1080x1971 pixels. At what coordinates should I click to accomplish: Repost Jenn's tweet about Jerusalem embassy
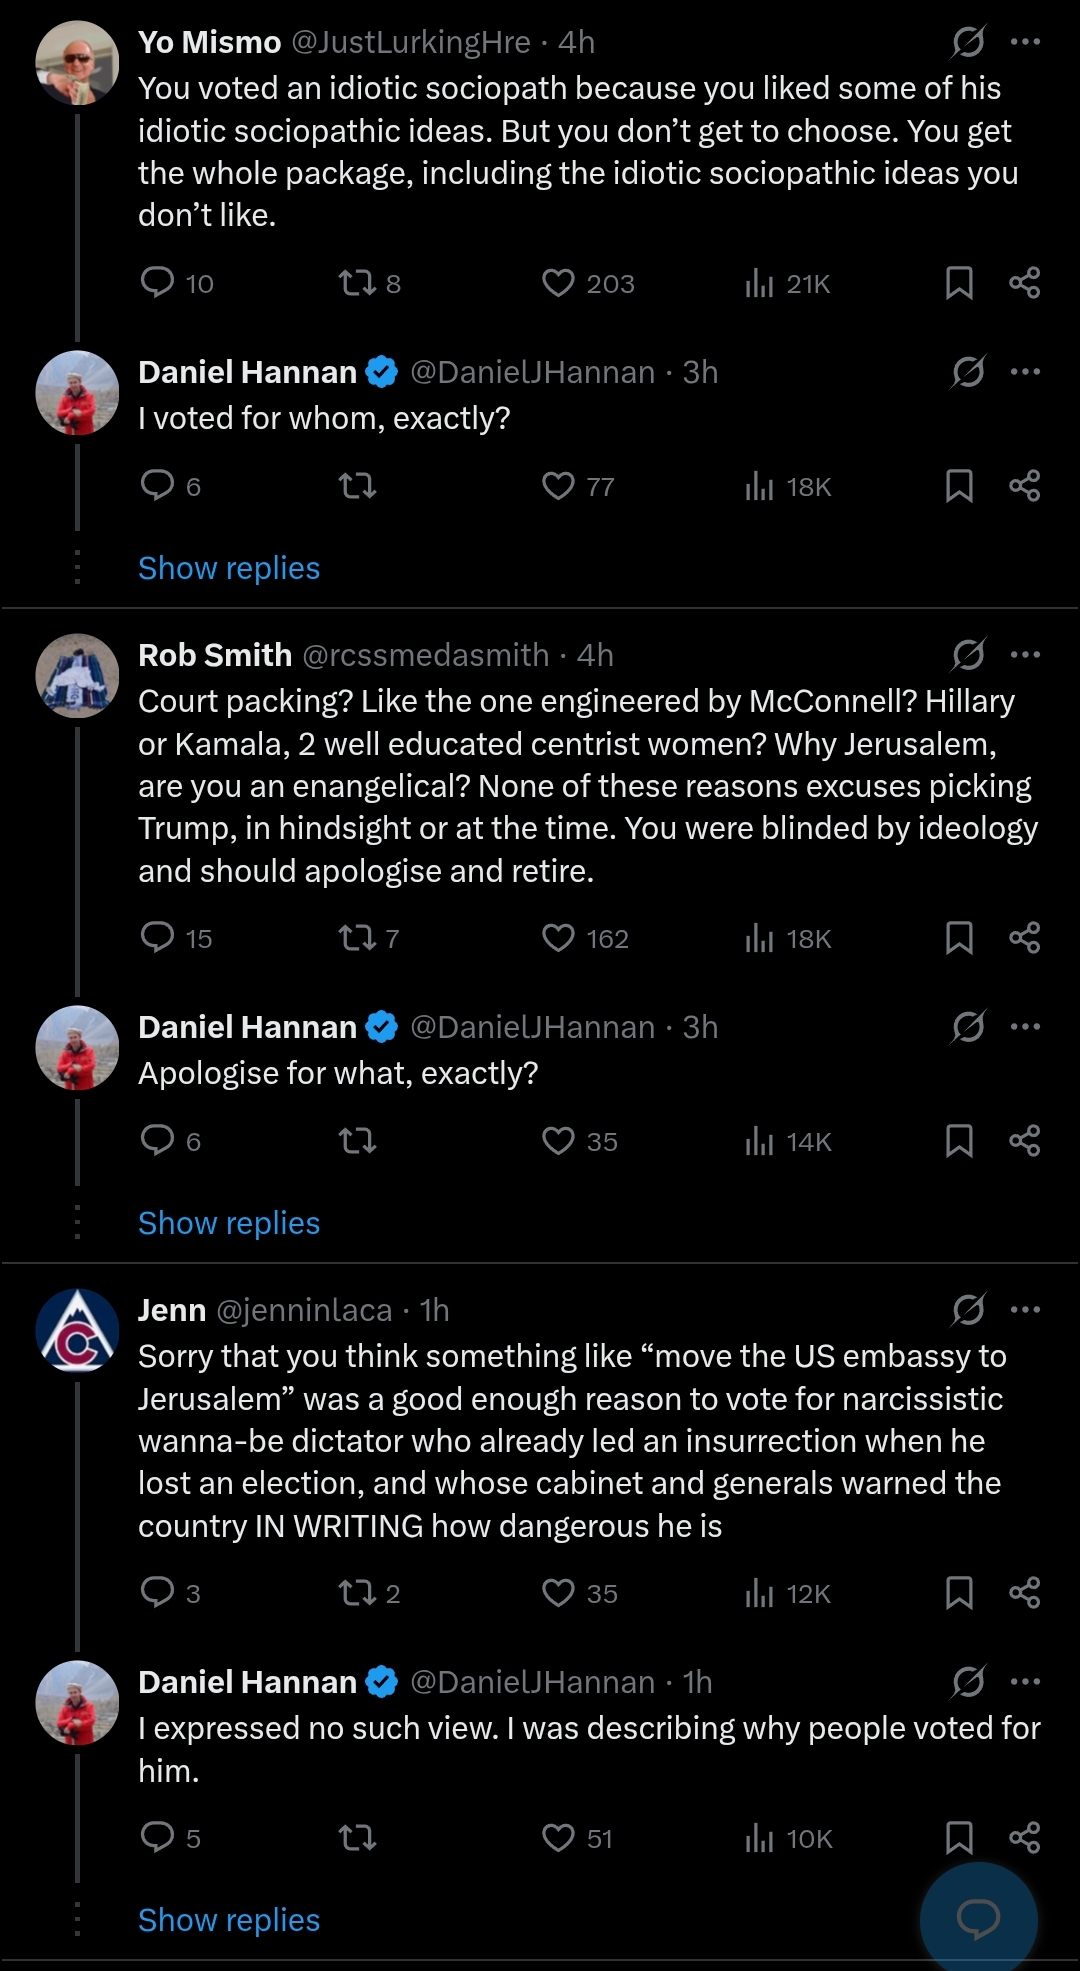click(357, 1593)
